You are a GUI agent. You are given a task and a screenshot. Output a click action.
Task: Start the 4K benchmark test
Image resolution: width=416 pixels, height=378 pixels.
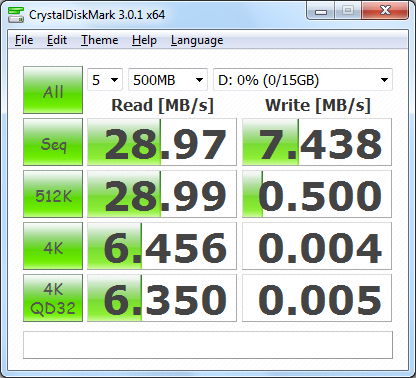(x=53, y=246)
